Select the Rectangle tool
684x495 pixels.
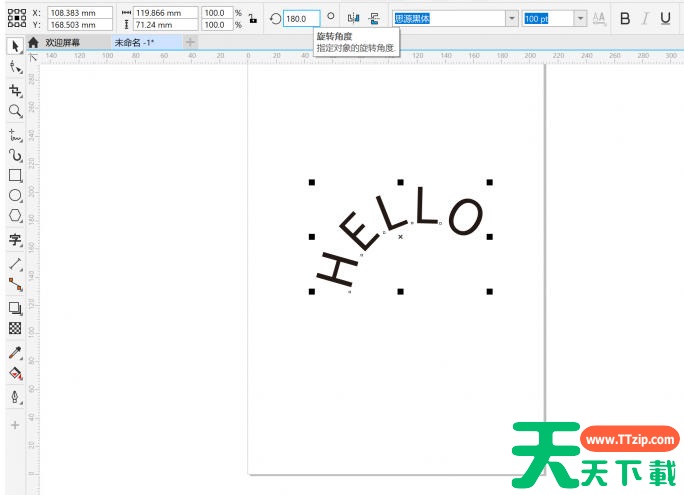pyautogui.click(x=15, y=176)
